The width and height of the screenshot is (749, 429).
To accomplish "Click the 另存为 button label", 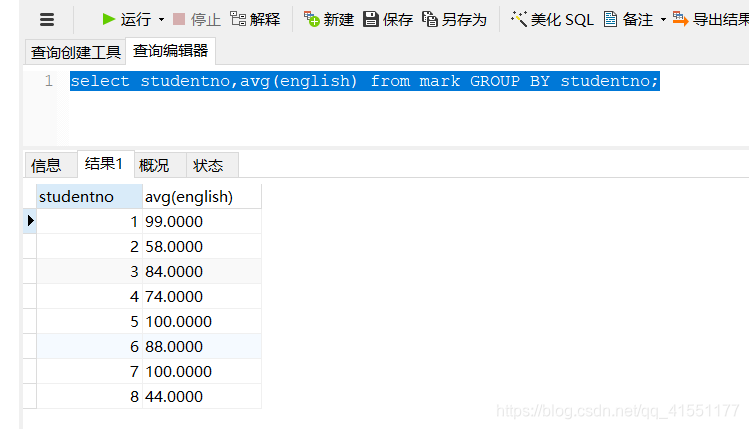I will pyautogui.click(x=464, y=20).
